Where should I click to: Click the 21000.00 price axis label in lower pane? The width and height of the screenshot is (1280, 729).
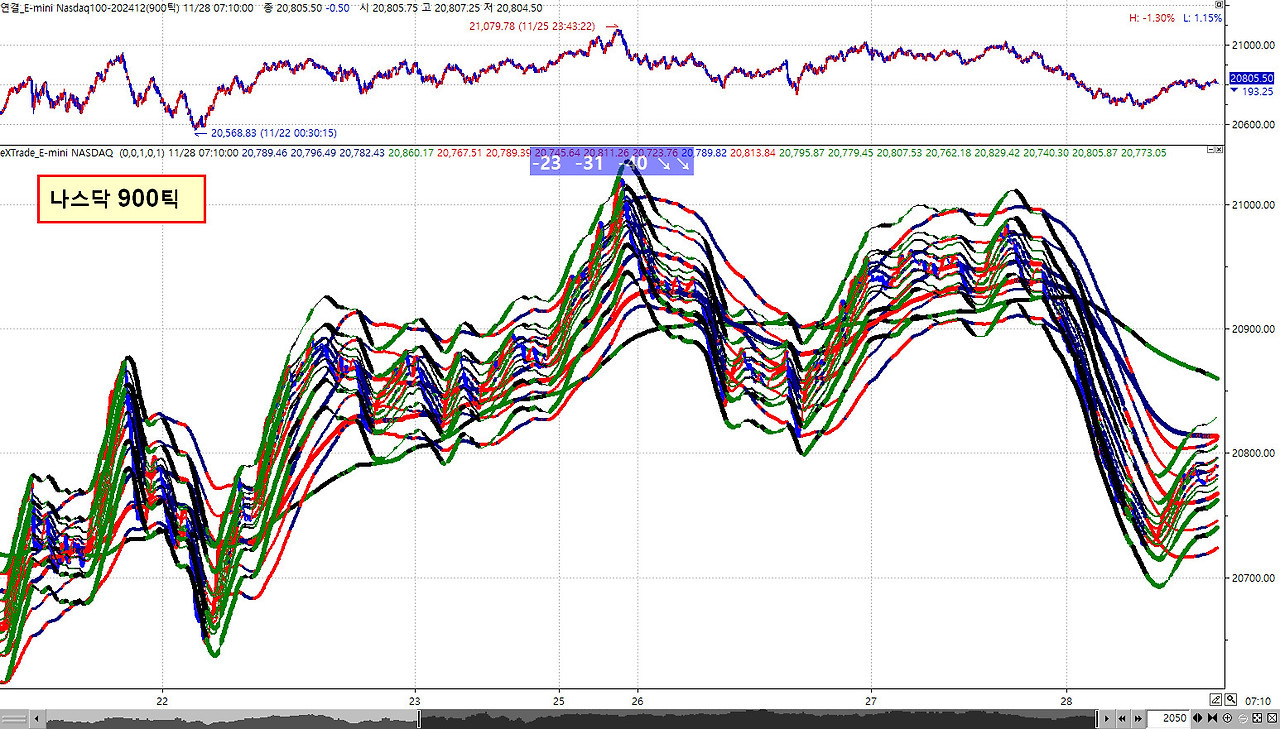(x=1254, y=205)
